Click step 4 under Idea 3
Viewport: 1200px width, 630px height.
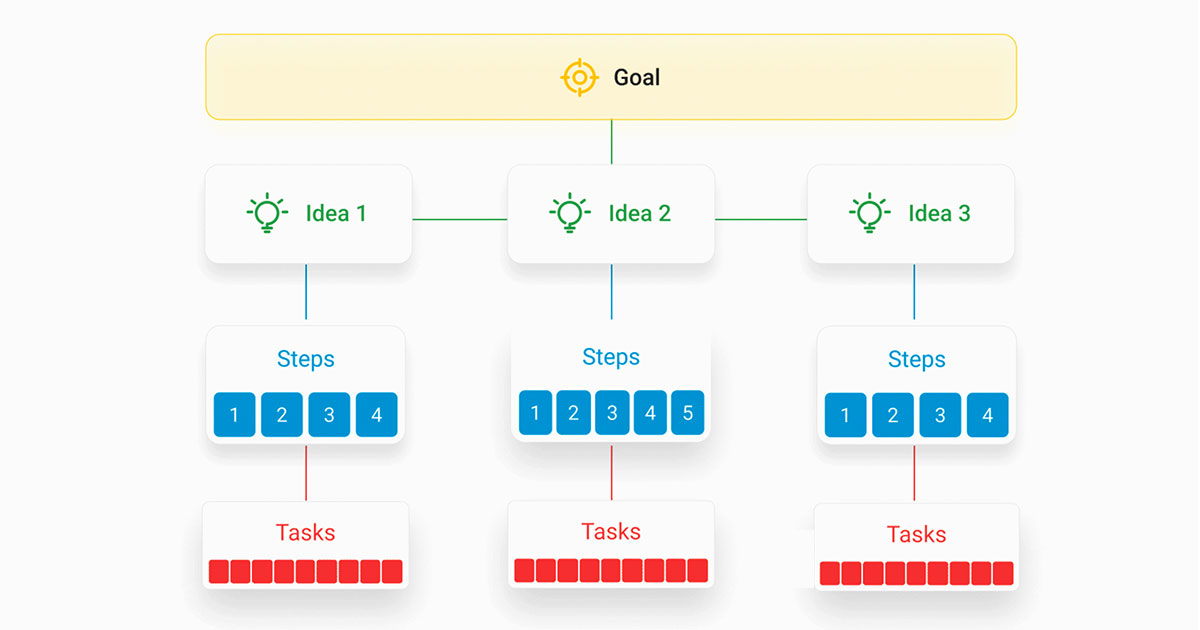click(x=988, y=415)
